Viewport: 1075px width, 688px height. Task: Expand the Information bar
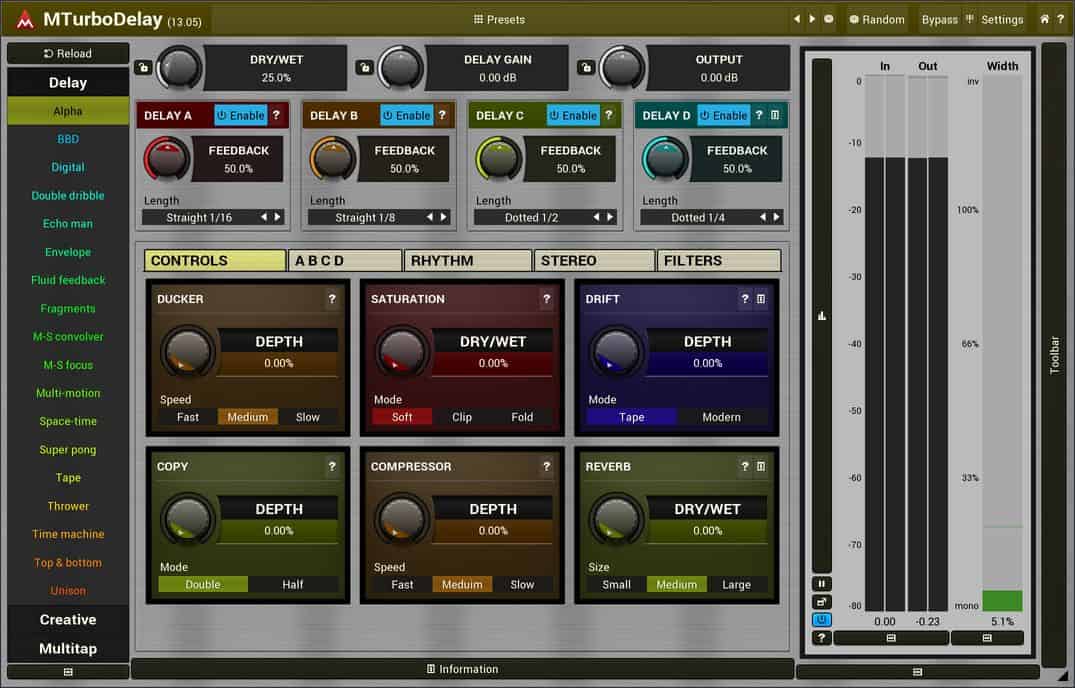pyautogui.click(x=462, y=669)
